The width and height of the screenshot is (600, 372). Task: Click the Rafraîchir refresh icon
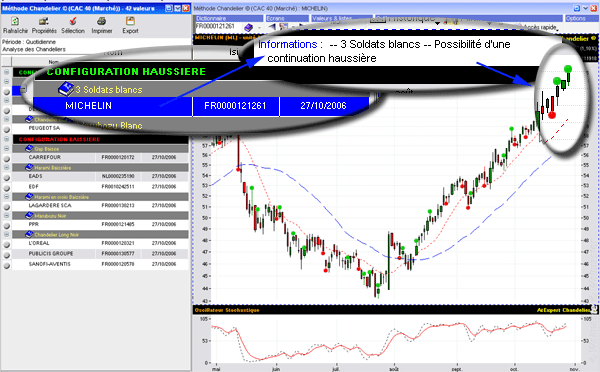pos(15,21)
